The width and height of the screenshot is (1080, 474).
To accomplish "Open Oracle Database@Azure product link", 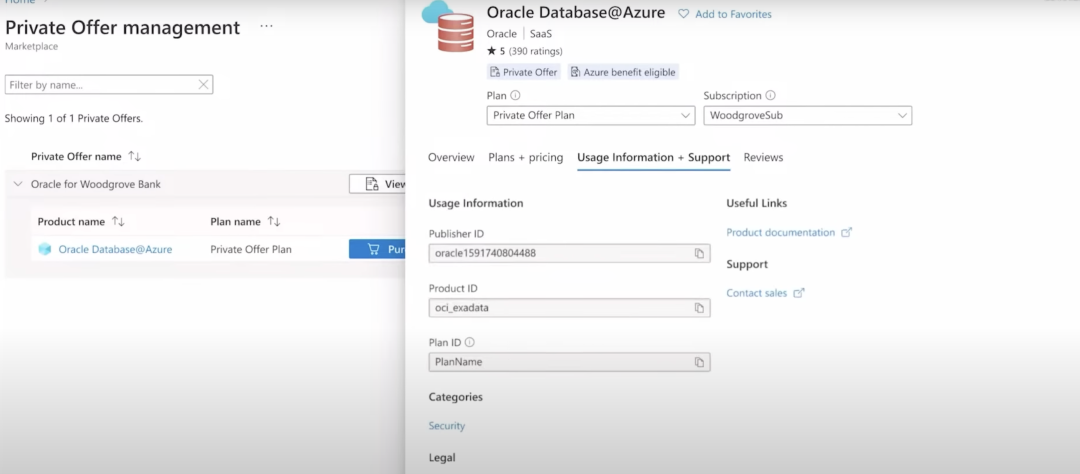I will point(115,249).
